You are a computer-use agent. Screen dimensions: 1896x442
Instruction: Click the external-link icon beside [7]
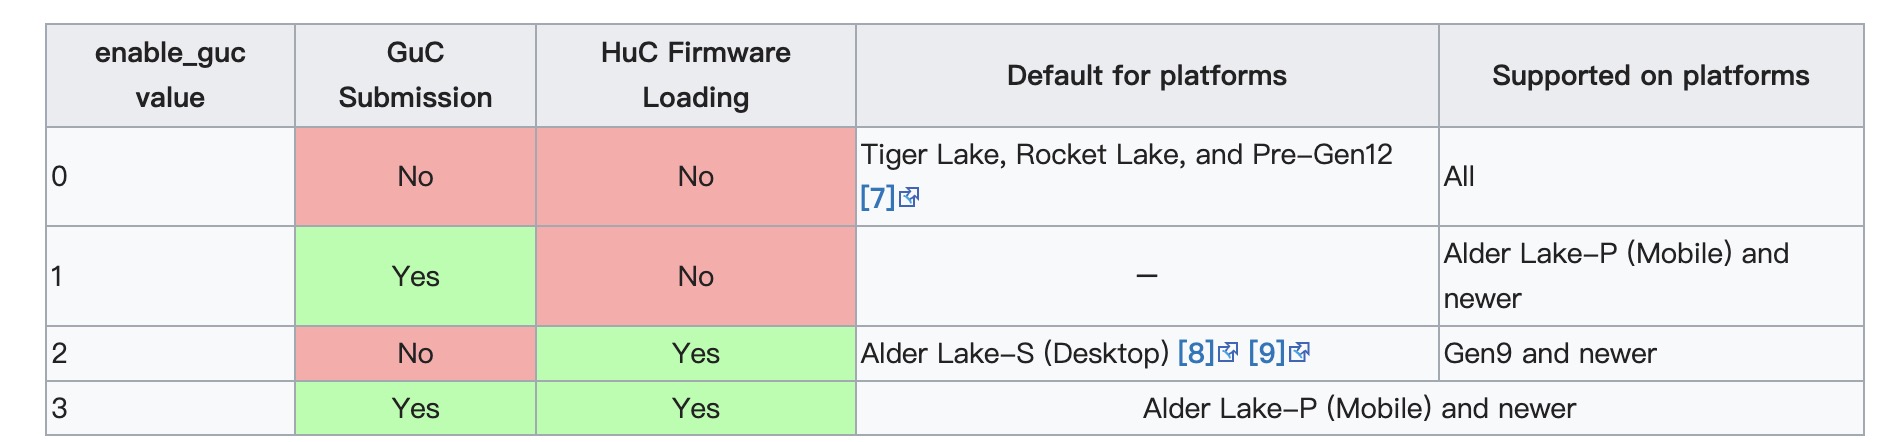click(x=909, y=198)
